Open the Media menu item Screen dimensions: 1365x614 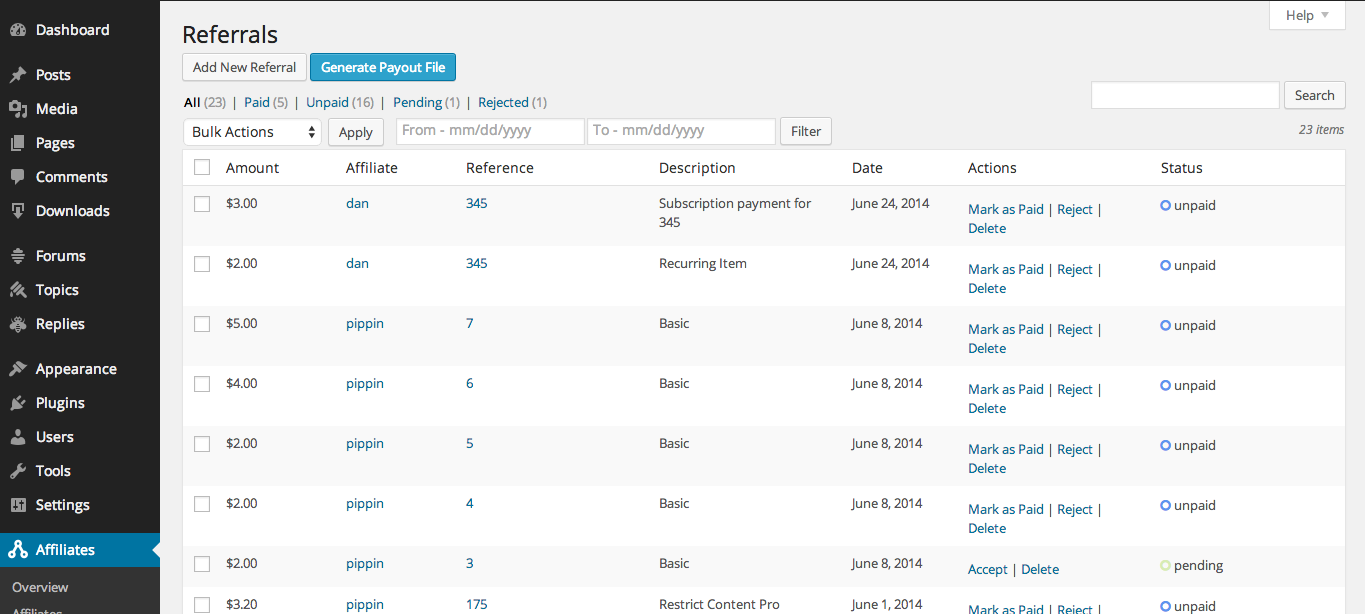tap(56, 109)
